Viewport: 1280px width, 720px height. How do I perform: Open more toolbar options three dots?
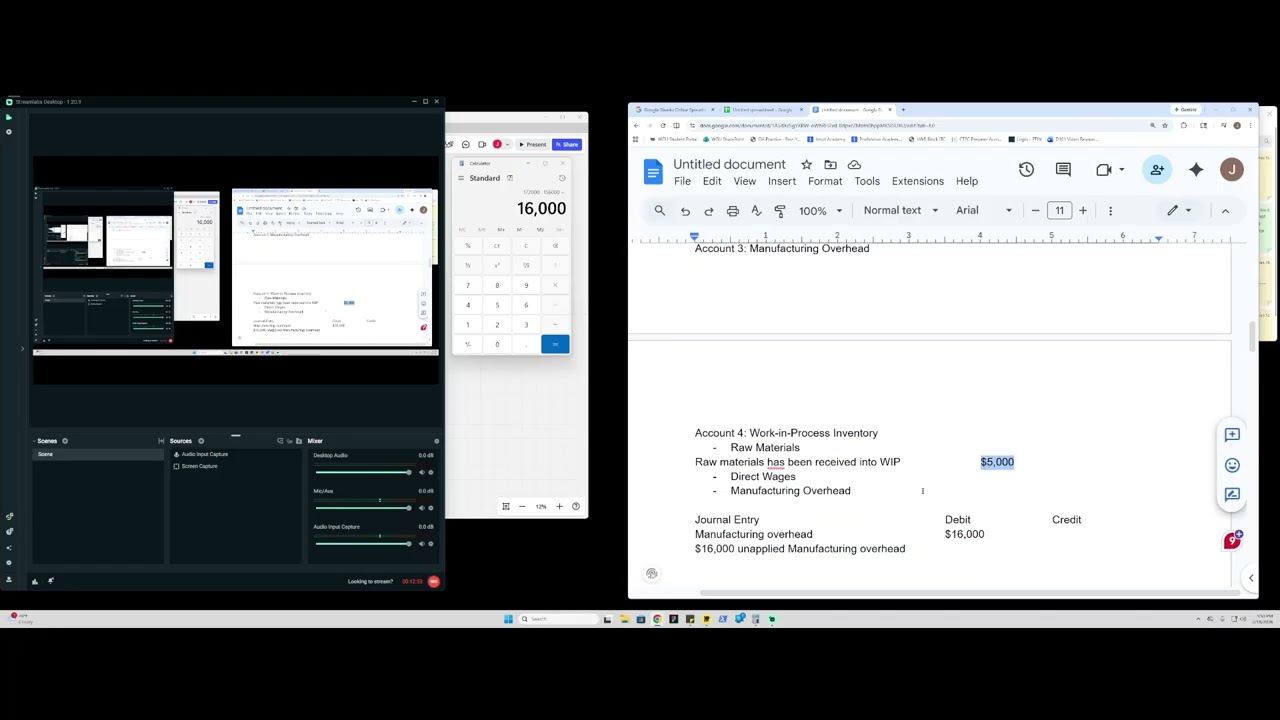1110,211
